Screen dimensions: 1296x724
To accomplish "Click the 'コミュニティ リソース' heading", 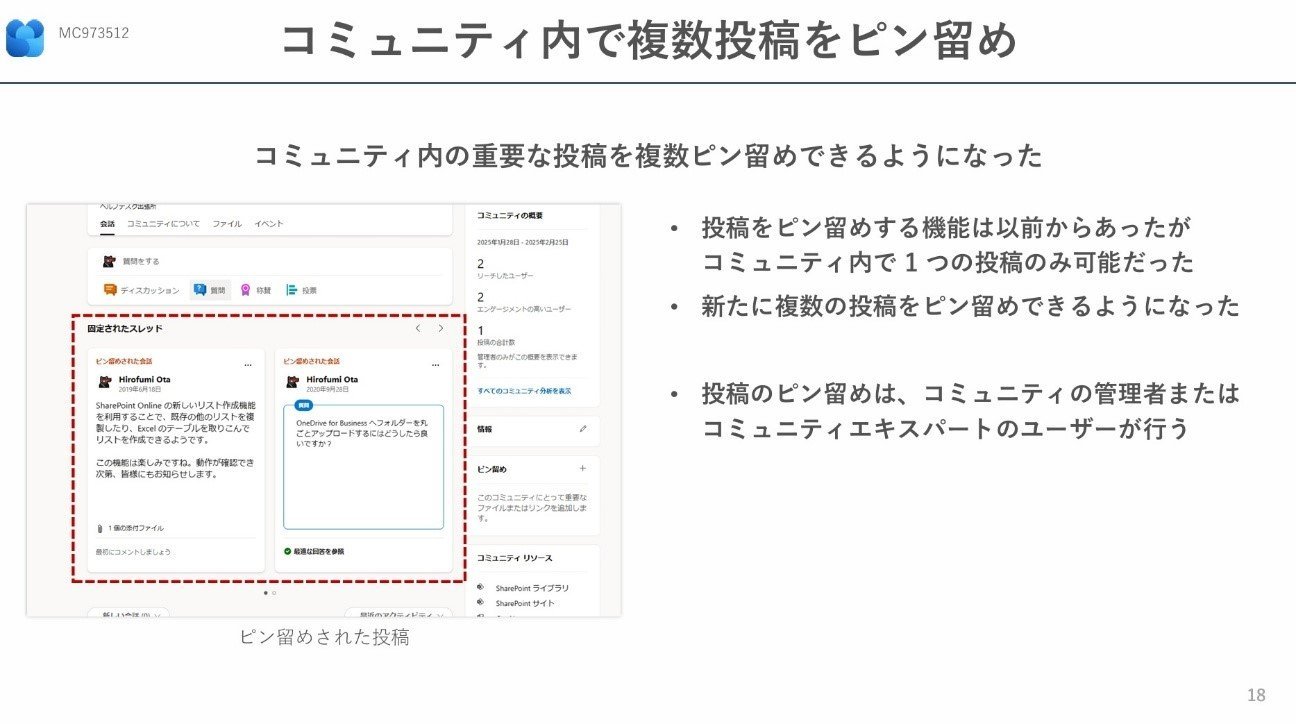I will [x=514, y=557].
